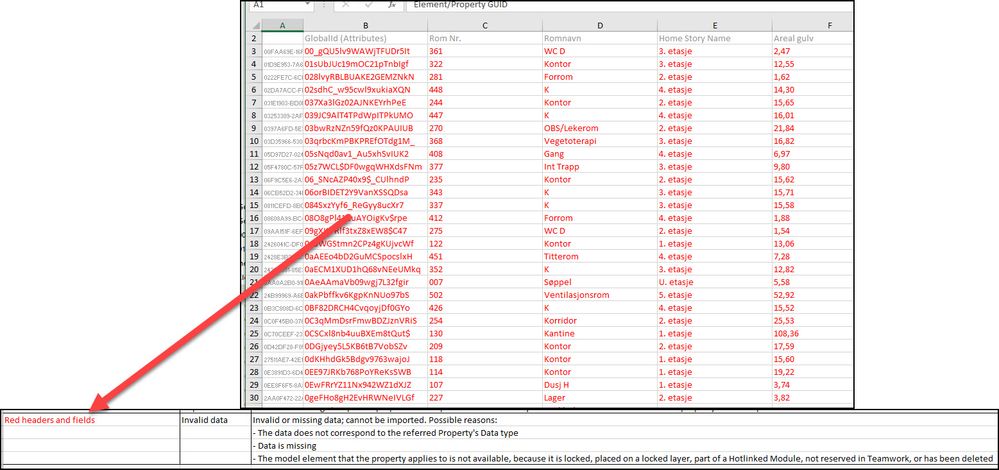This screenshot has width=999, height=470.
Task: Select column C header
Action: click(485, 24)
